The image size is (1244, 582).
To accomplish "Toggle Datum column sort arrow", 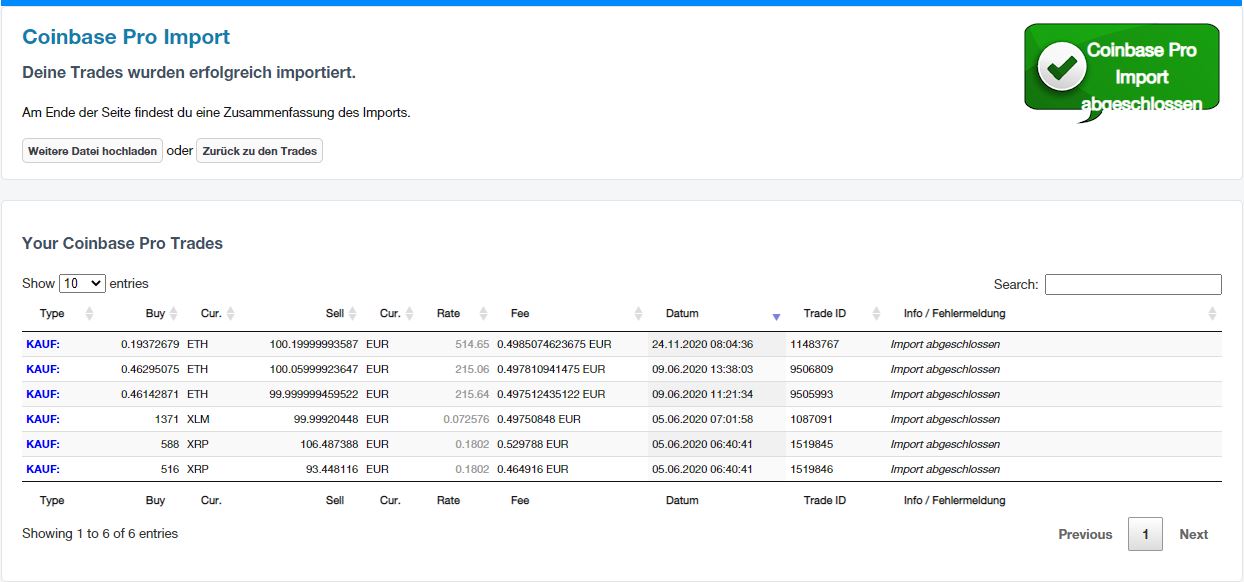I will 776,316.
